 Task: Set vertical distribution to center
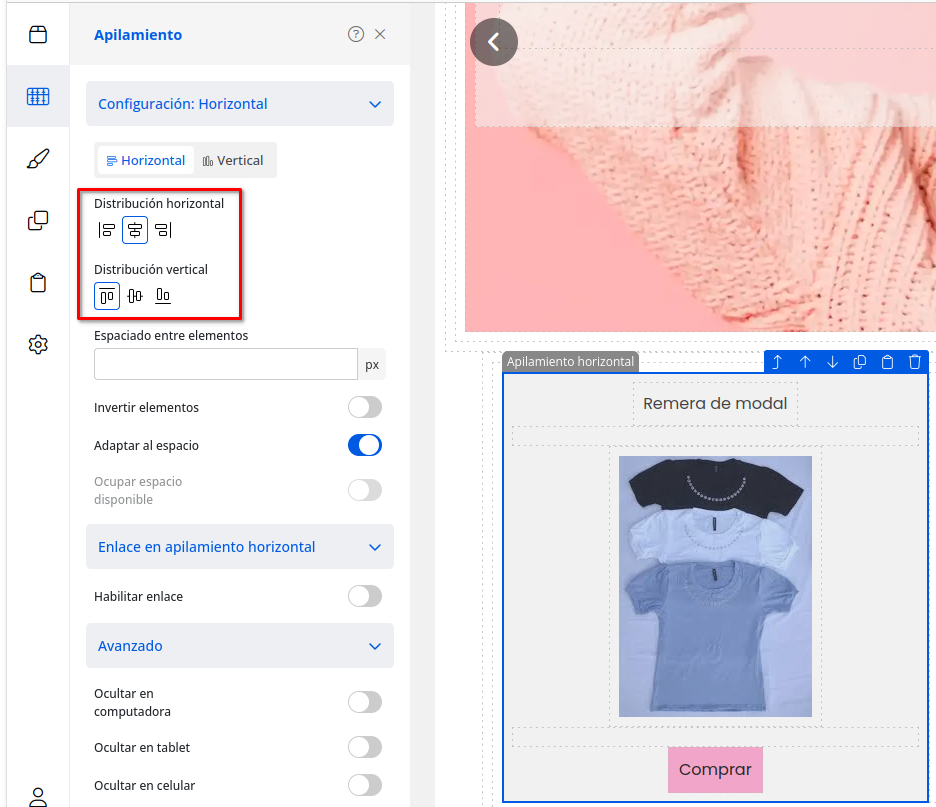(135, 296)
